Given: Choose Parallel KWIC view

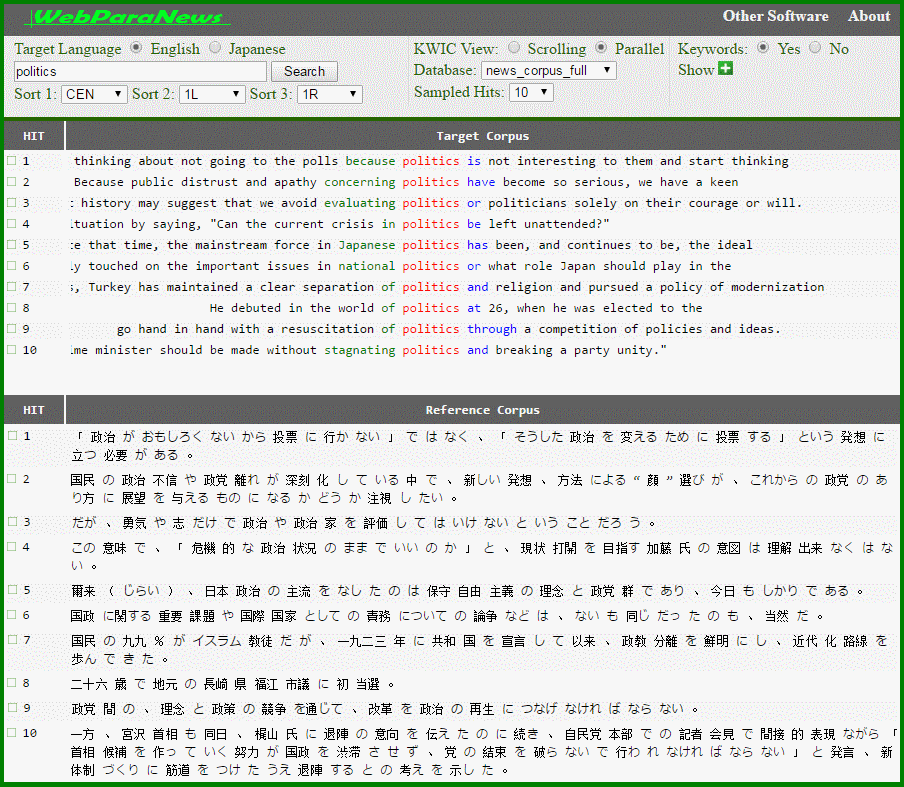Looking at the screenshot, I should (x=601, y=48).
